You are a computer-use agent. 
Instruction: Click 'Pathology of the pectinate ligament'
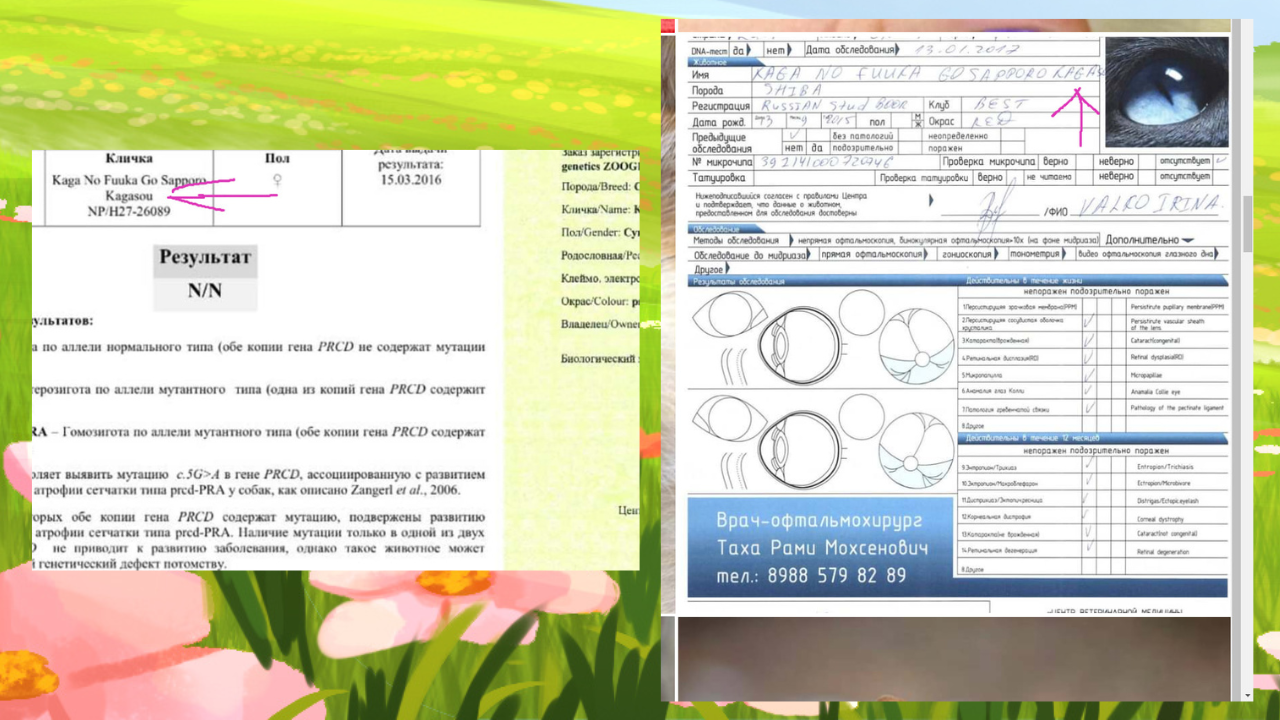1177,409
